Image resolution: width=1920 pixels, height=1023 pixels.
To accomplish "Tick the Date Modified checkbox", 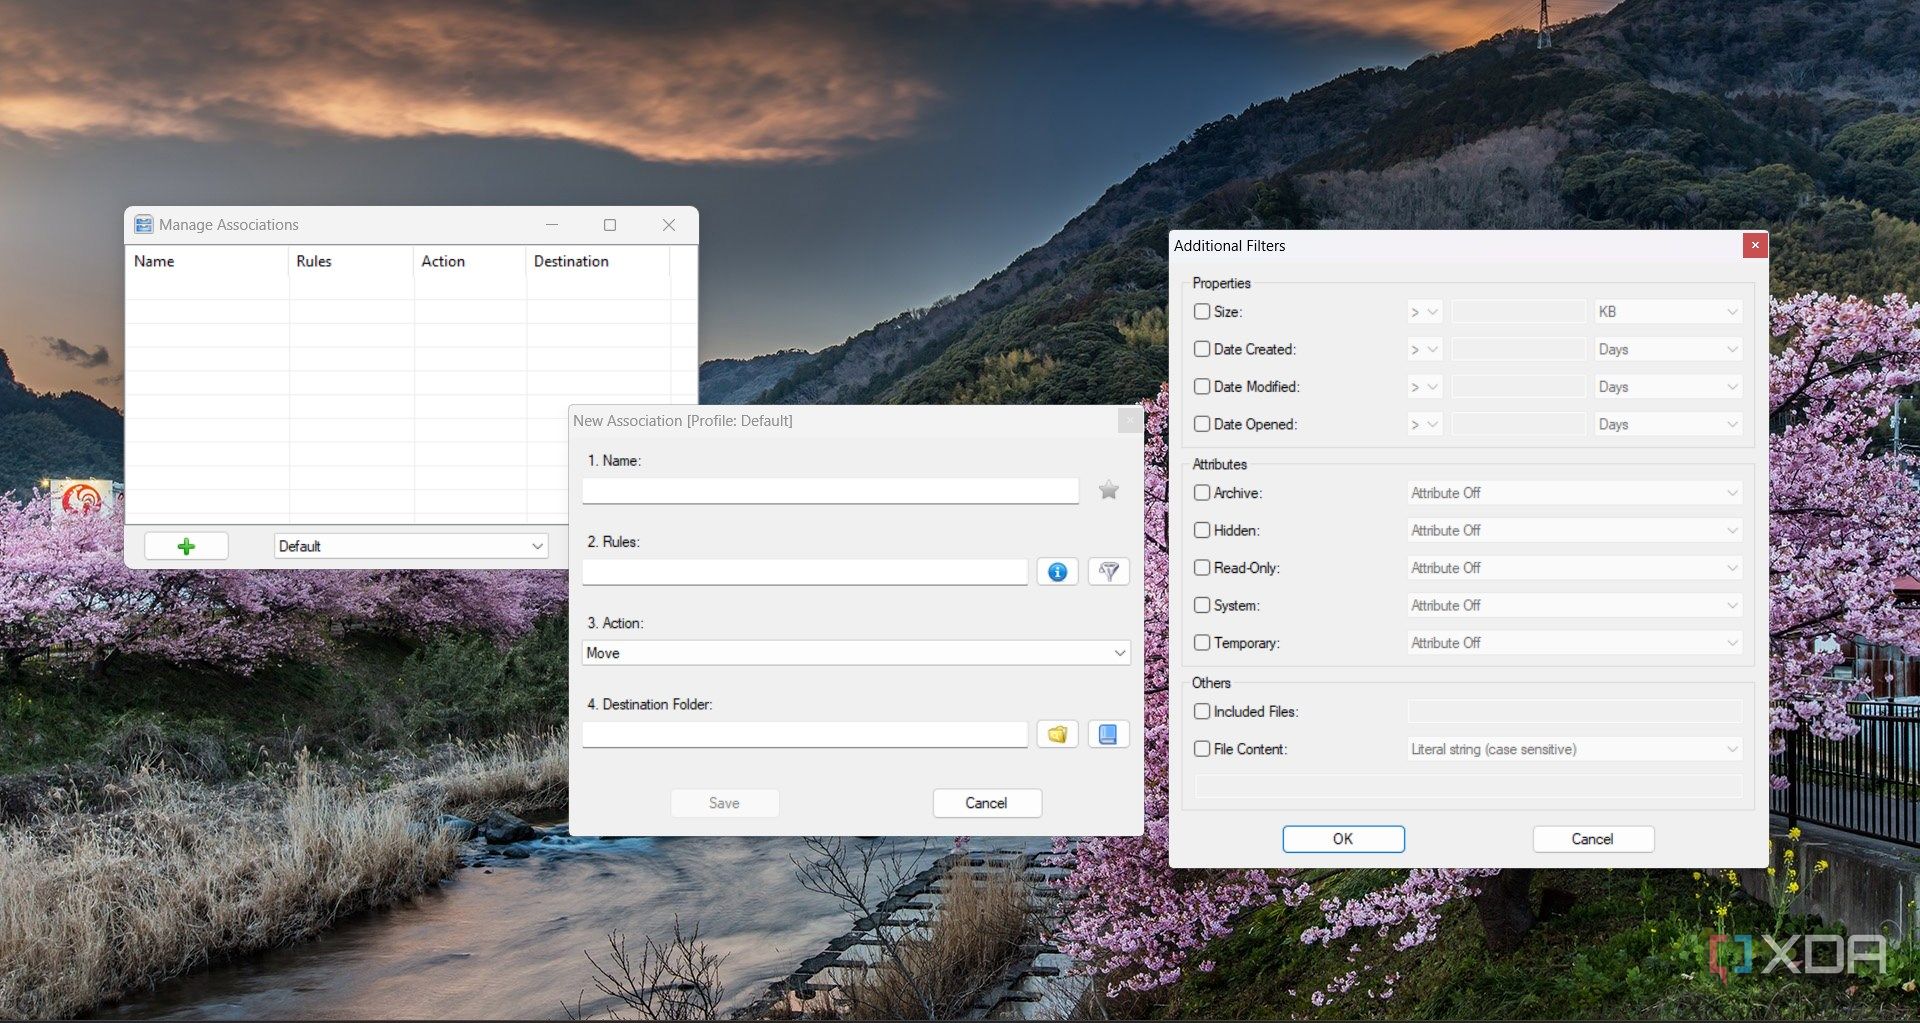I will [x=1202, y=386].
